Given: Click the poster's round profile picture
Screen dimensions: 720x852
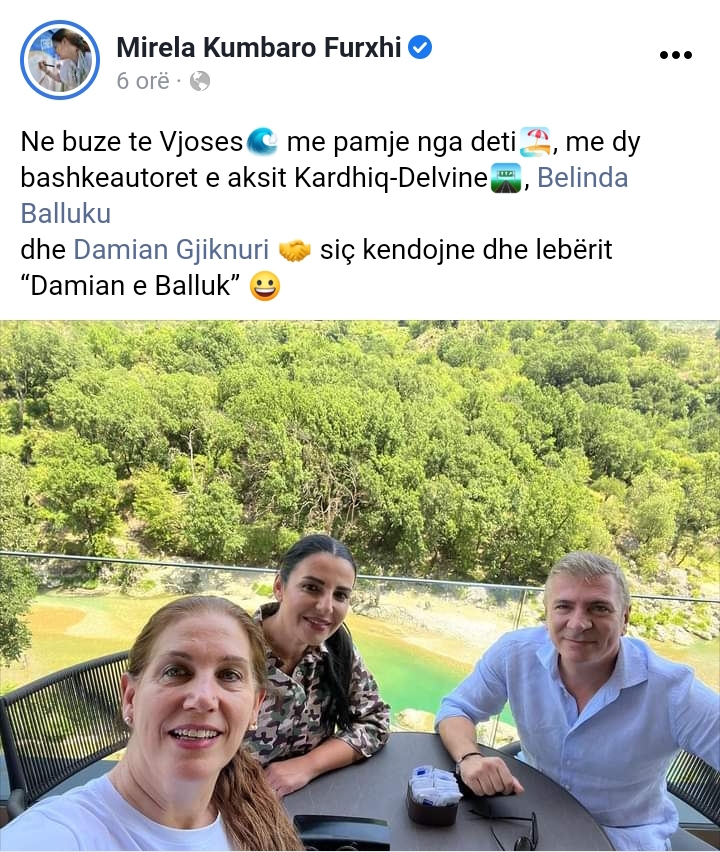Looking at the screenshot, I should coord(60,60).
